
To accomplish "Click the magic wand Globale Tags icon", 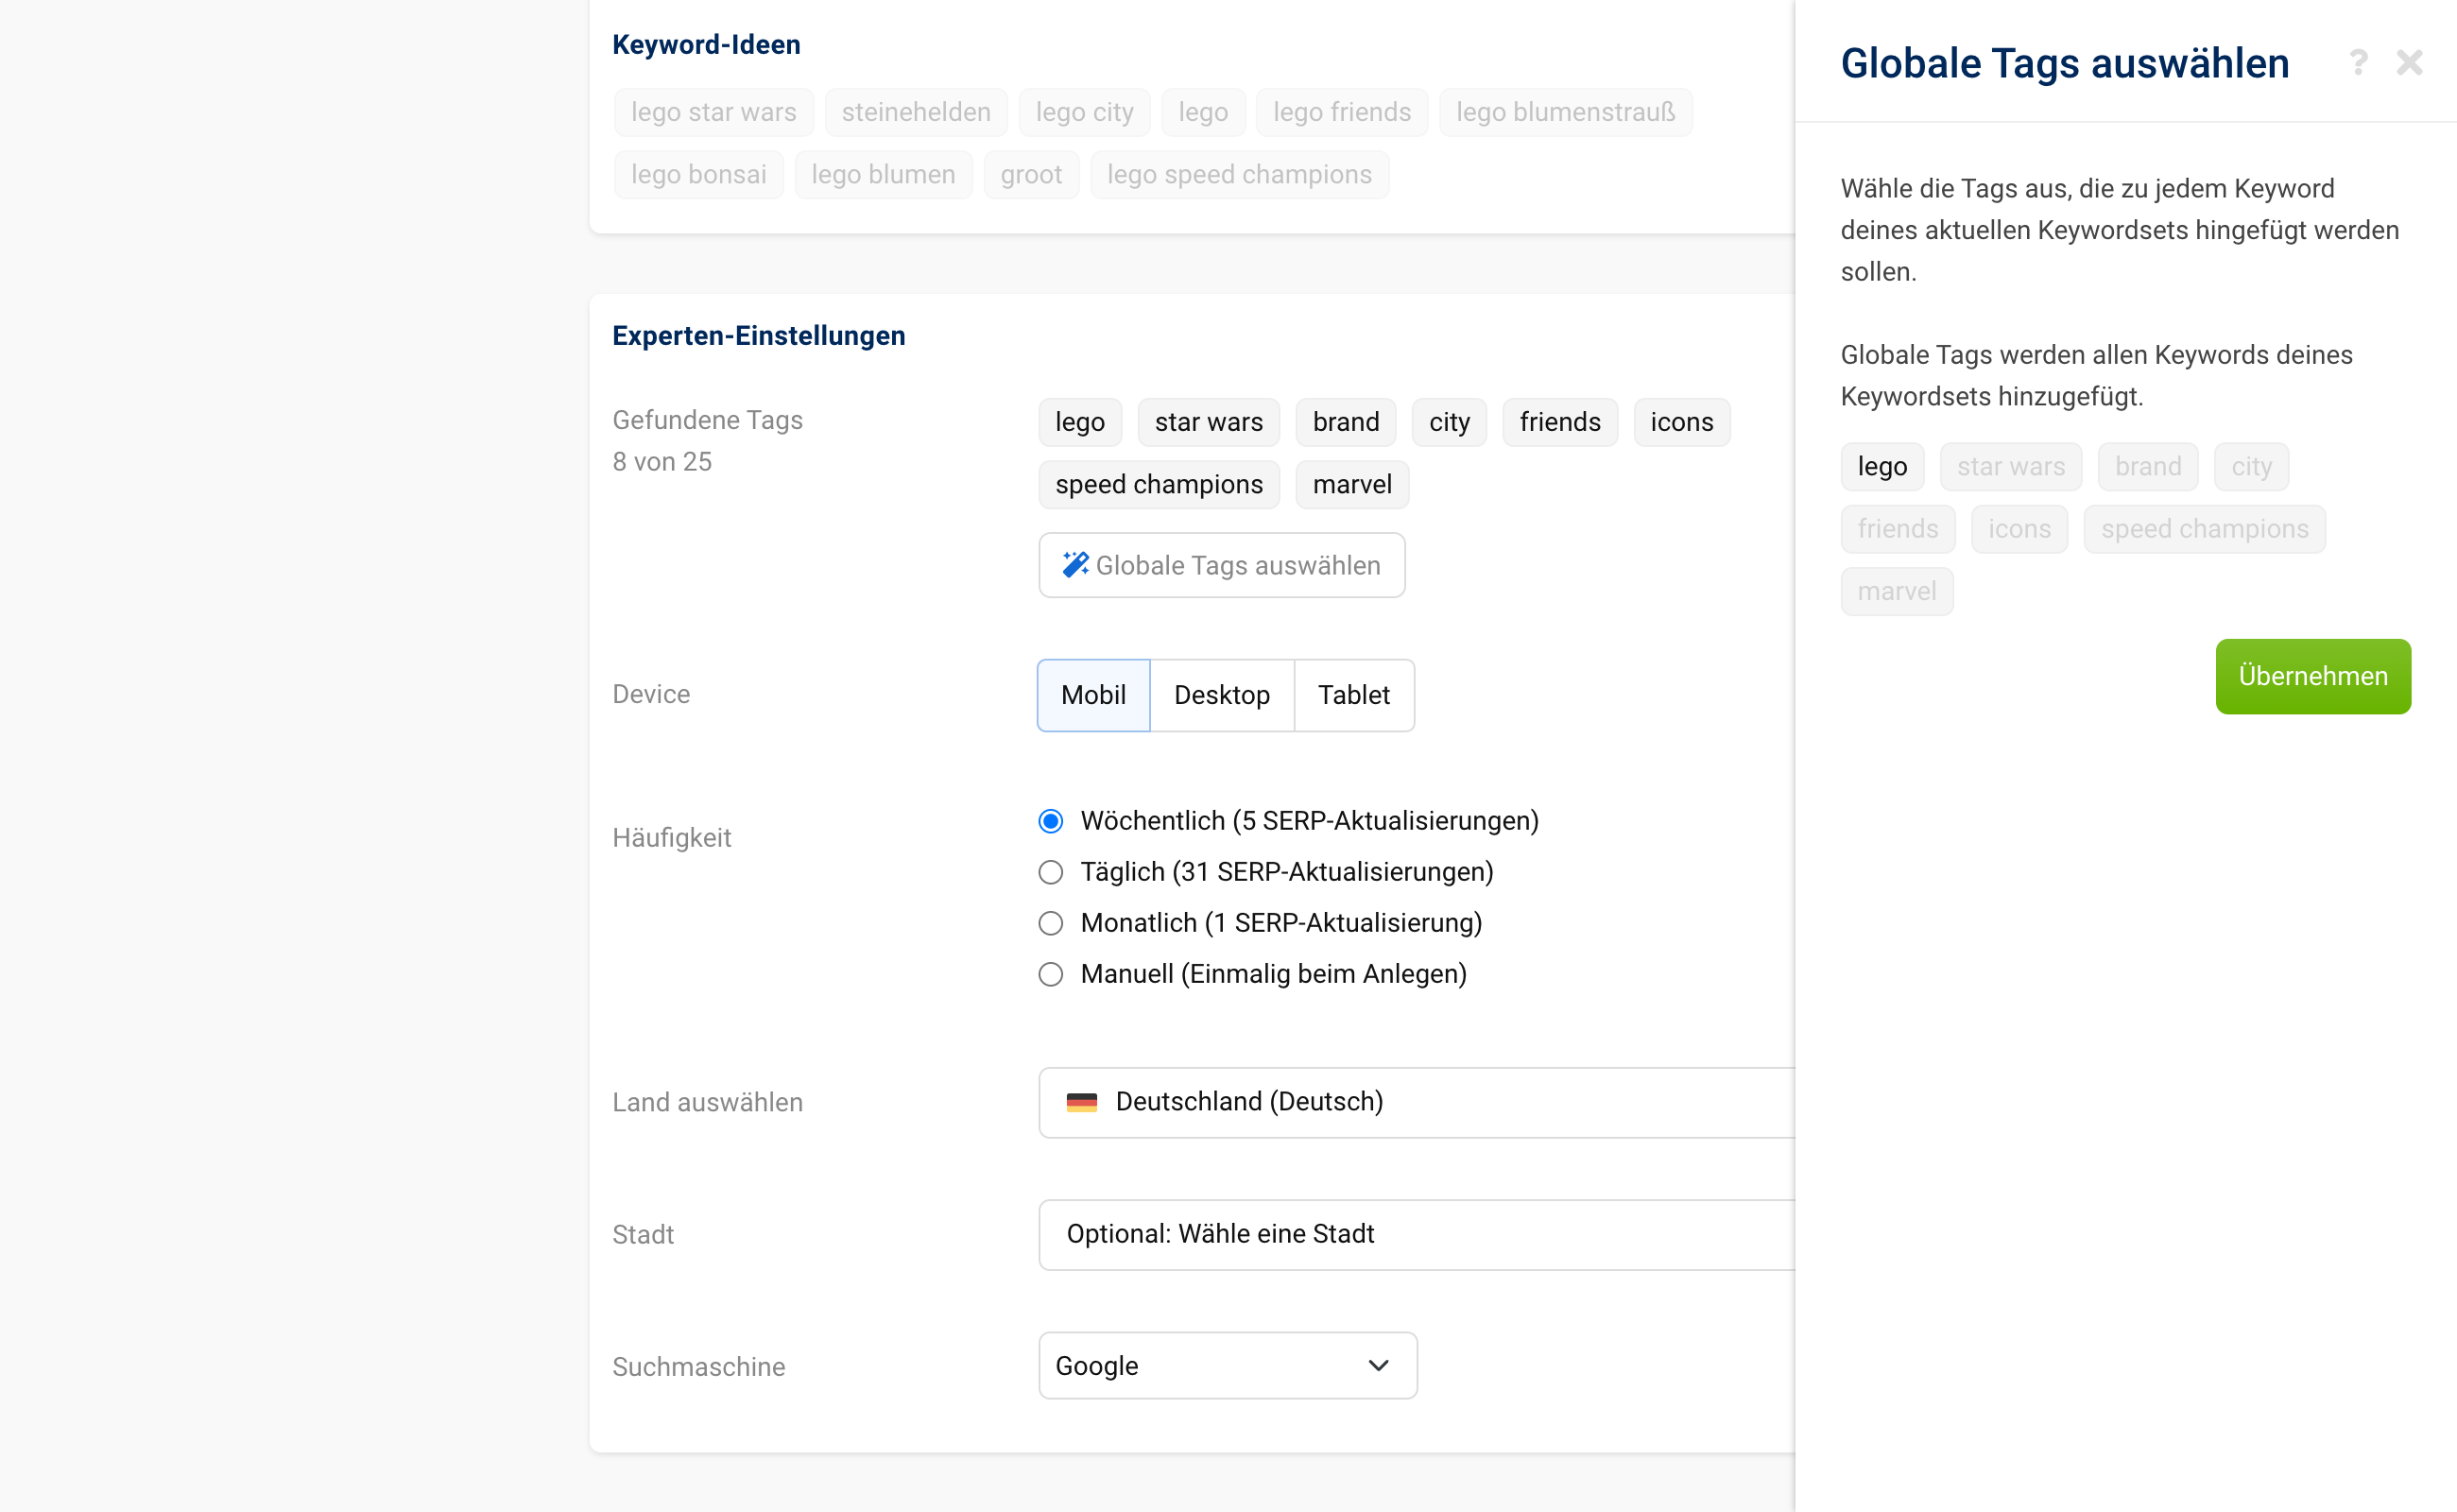I will pos(1074,563).
